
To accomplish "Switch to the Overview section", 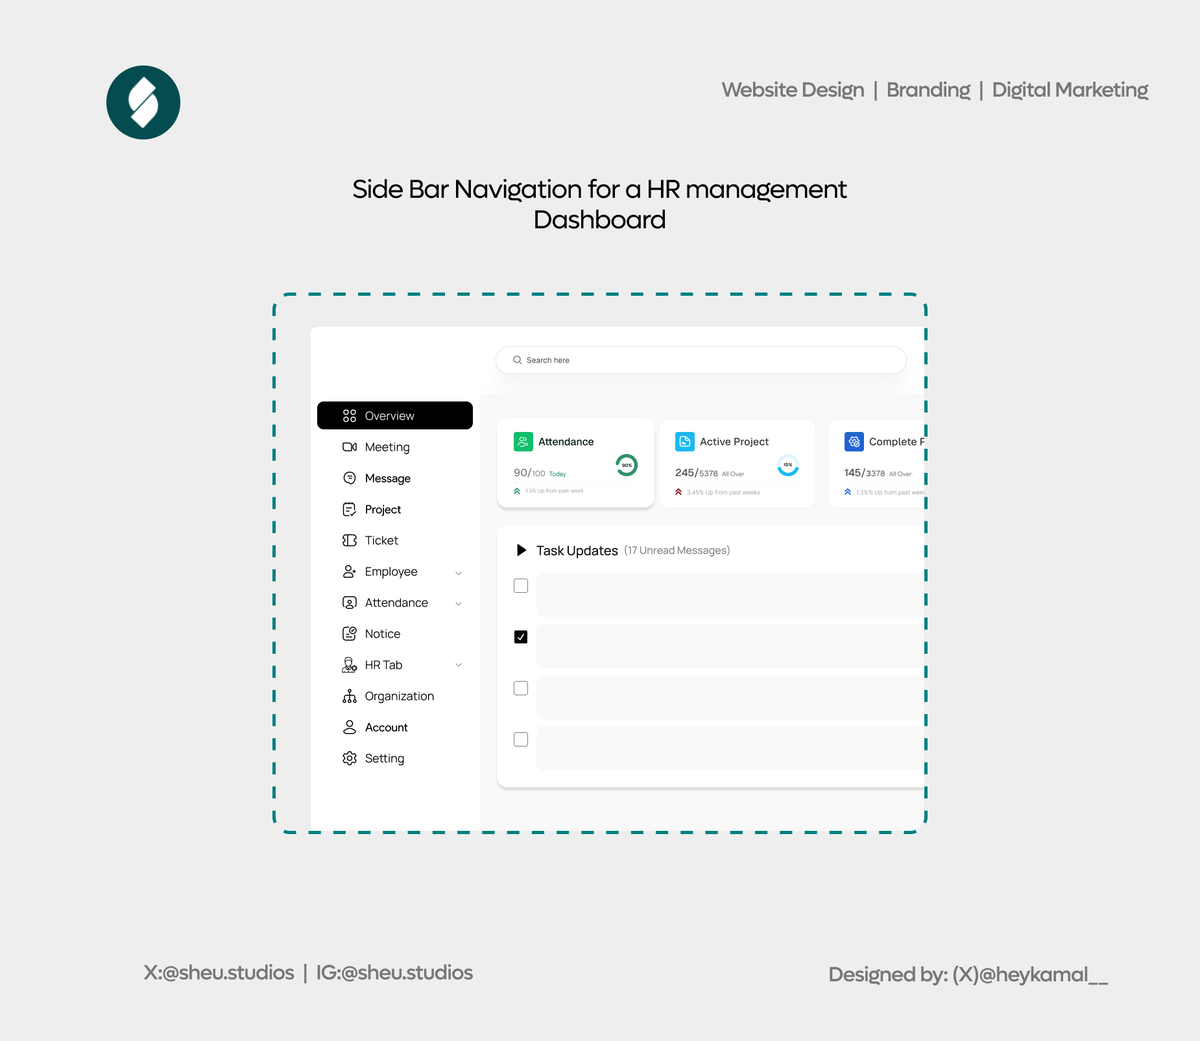I will (390, 415).
